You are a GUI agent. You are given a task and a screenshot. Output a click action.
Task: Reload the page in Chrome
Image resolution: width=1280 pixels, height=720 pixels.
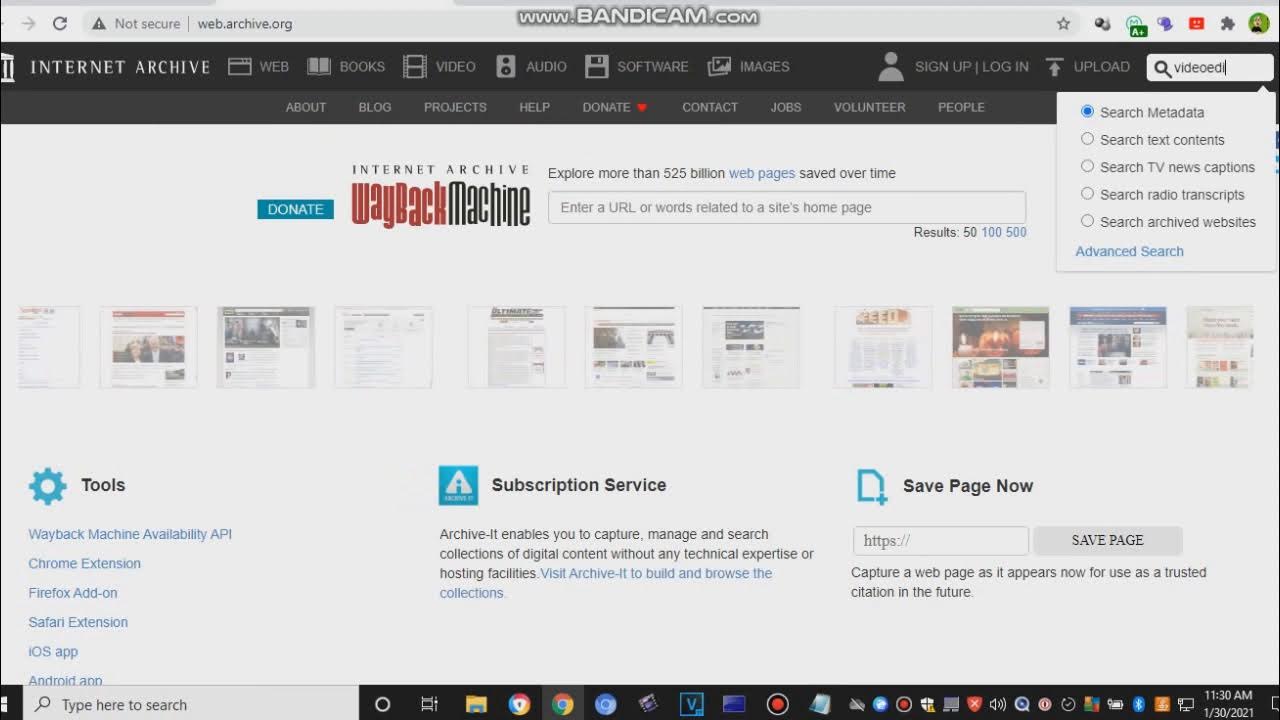pyautogui.click(x=60, y=23)
